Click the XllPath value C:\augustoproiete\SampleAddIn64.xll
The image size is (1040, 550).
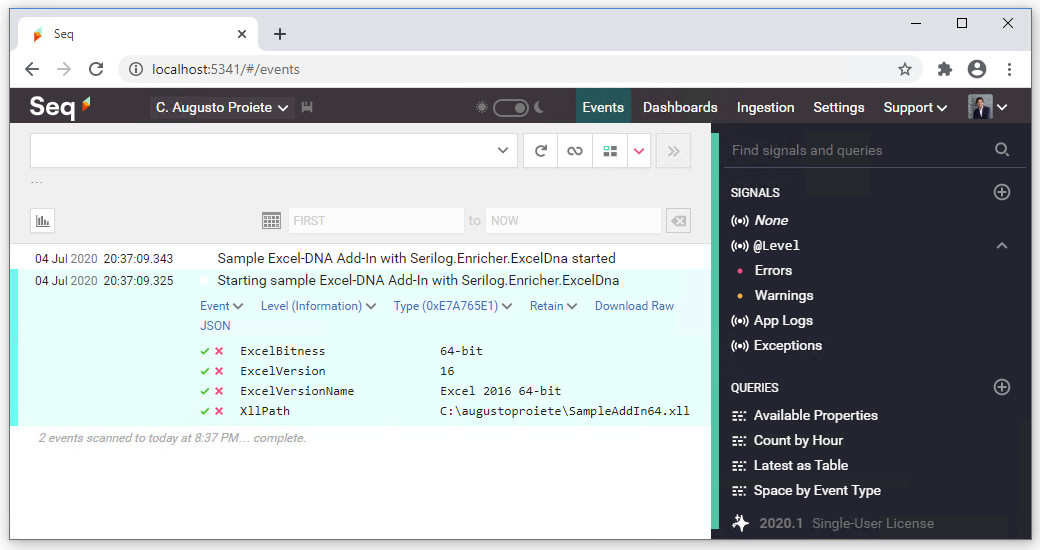(564, 411)
